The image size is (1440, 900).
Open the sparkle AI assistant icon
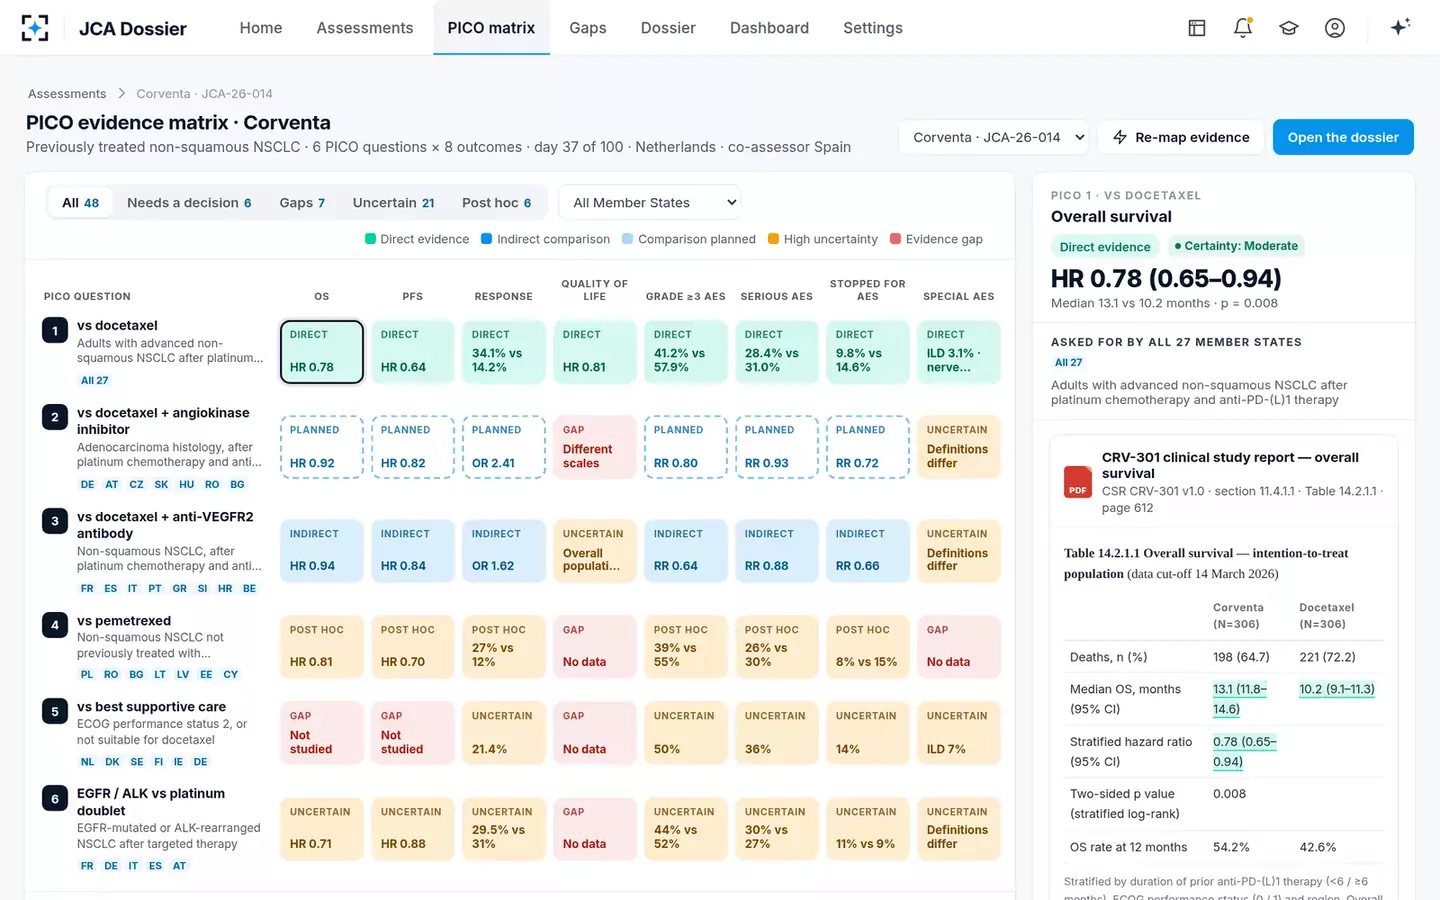click(x=1400, y=27)
